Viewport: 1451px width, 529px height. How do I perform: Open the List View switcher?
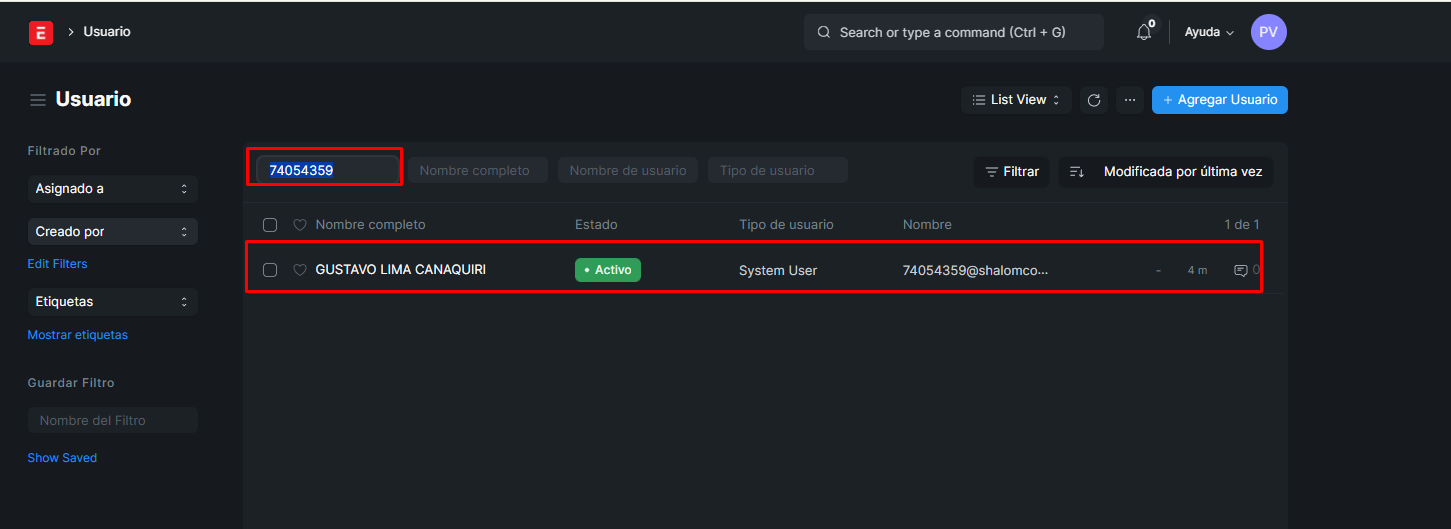pyautogui.click(x=1016, y=100)
